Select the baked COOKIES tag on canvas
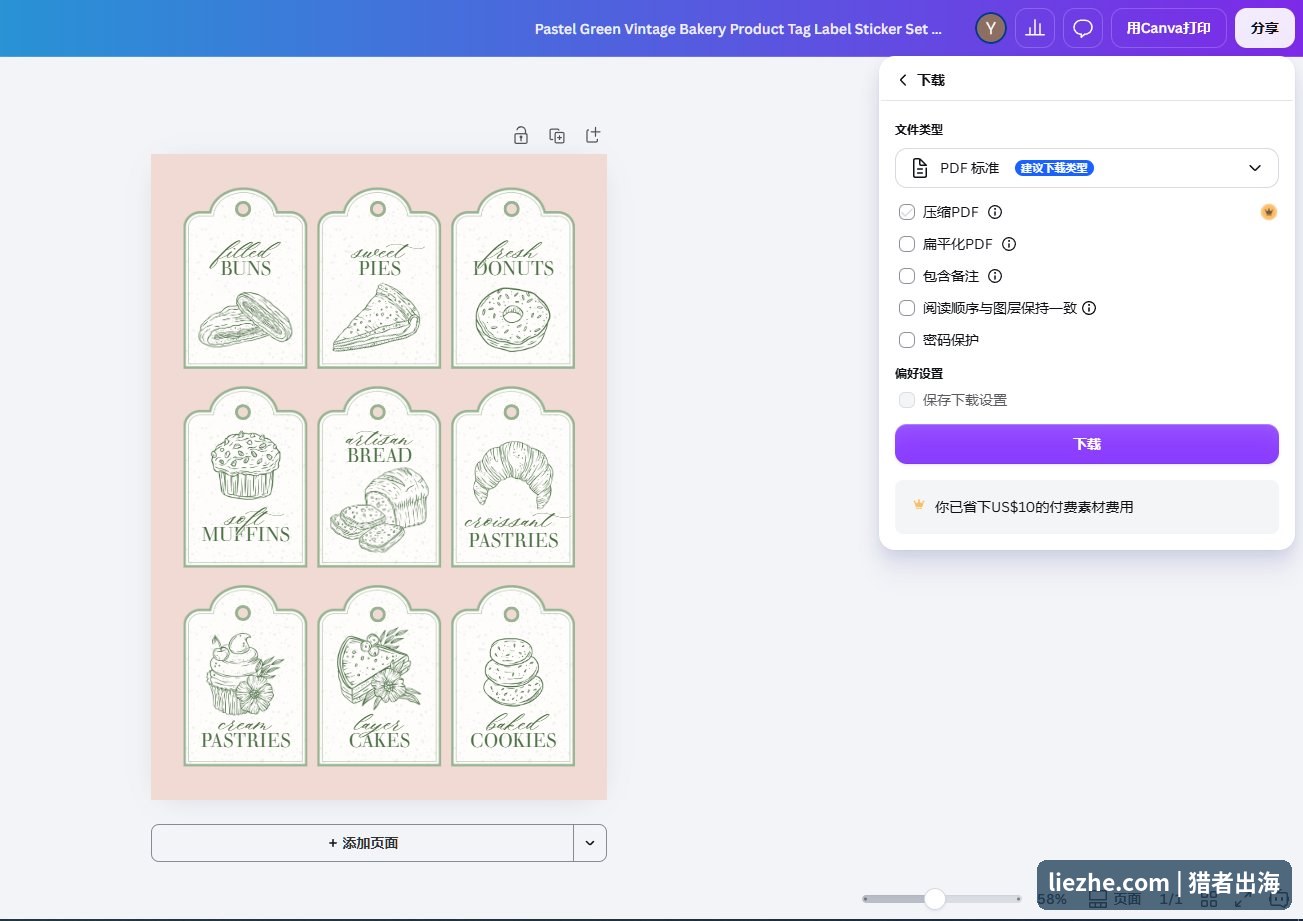 (513, 677)
